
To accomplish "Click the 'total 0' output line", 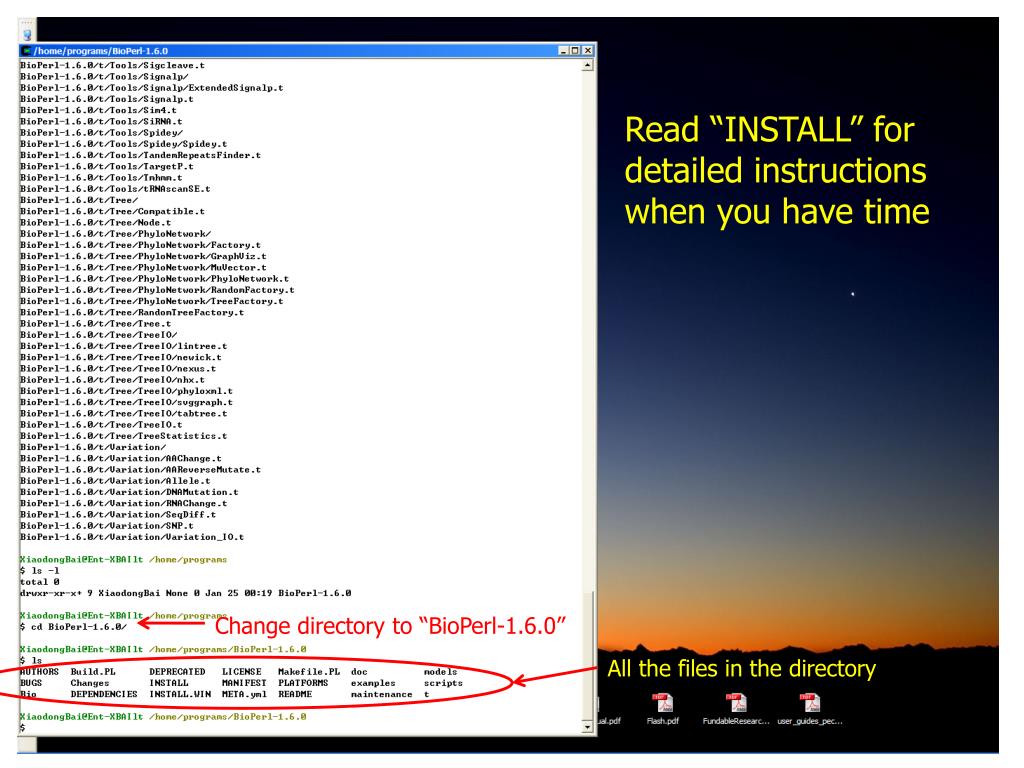I will [39, 582].
